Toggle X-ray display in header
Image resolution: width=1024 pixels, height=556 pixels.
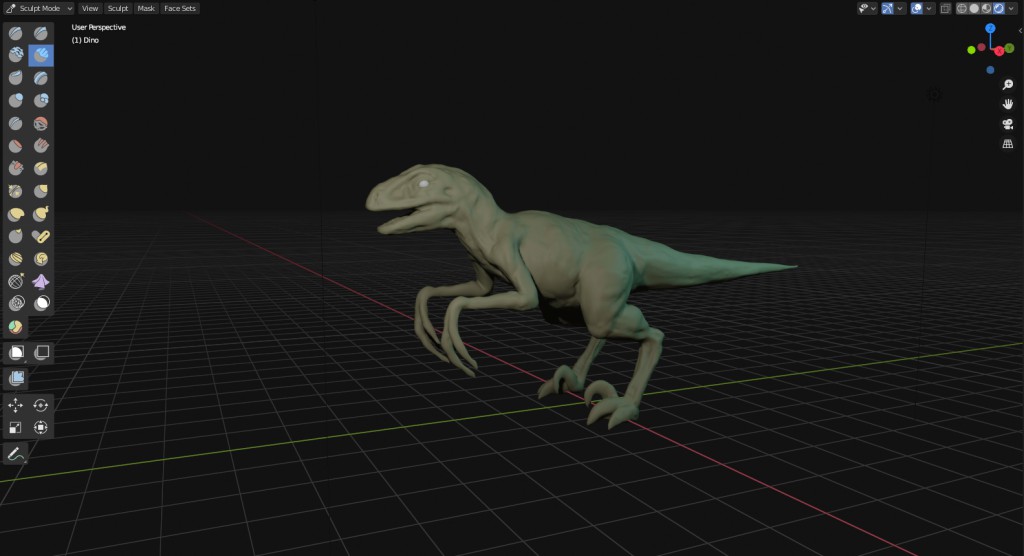(x=945, y=8)
